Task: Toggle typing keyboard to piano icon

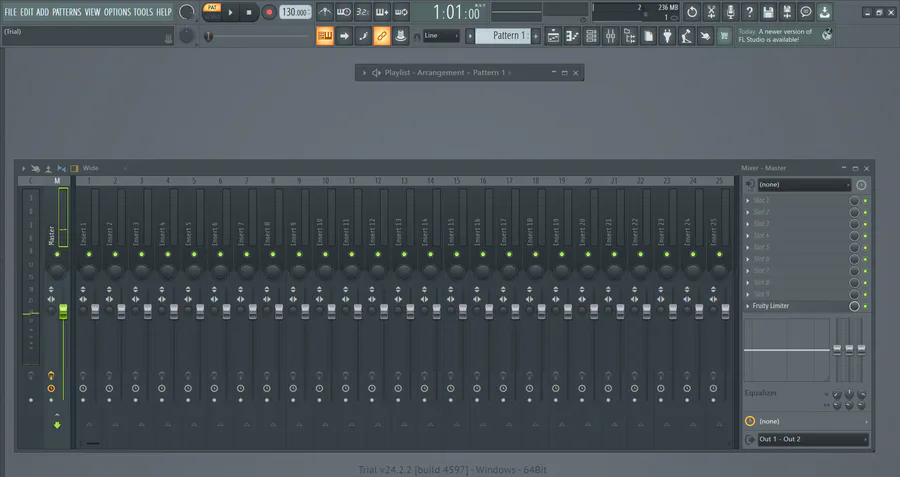Action: pos(325,36)
